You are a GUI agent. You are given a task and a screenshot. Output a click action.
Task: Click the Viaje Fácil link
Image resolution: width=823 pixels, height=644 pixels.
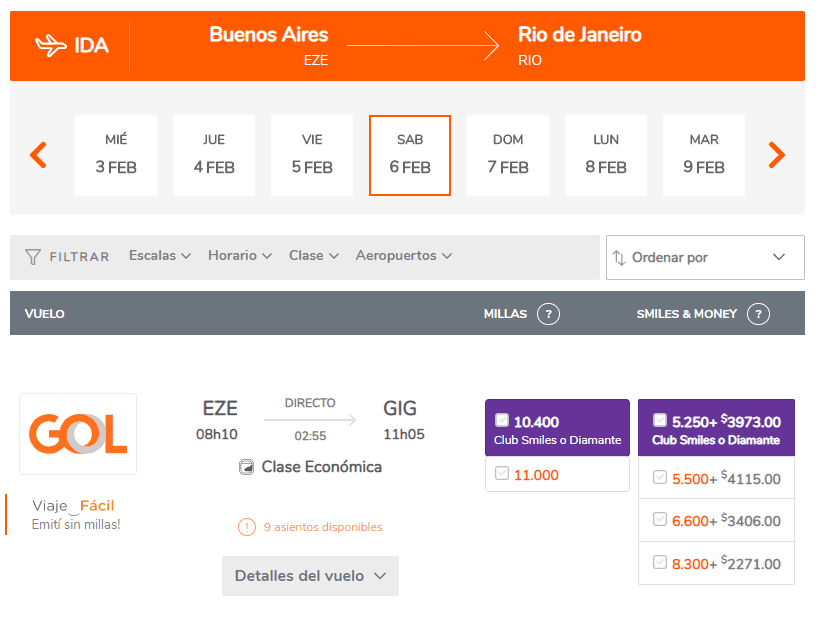click(80, 506)
